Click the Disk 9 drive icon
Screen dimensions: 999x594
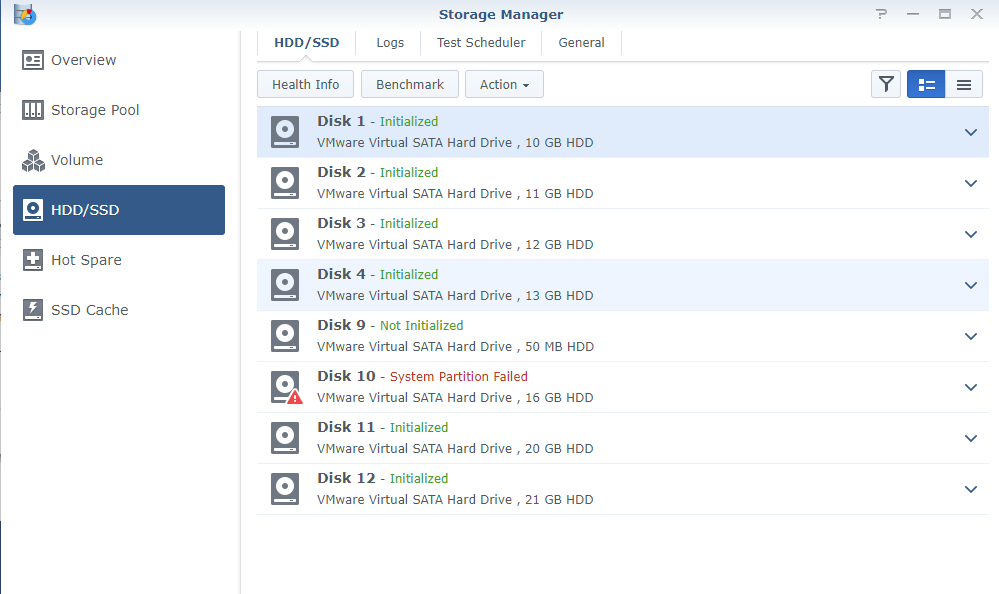[285, 336]
